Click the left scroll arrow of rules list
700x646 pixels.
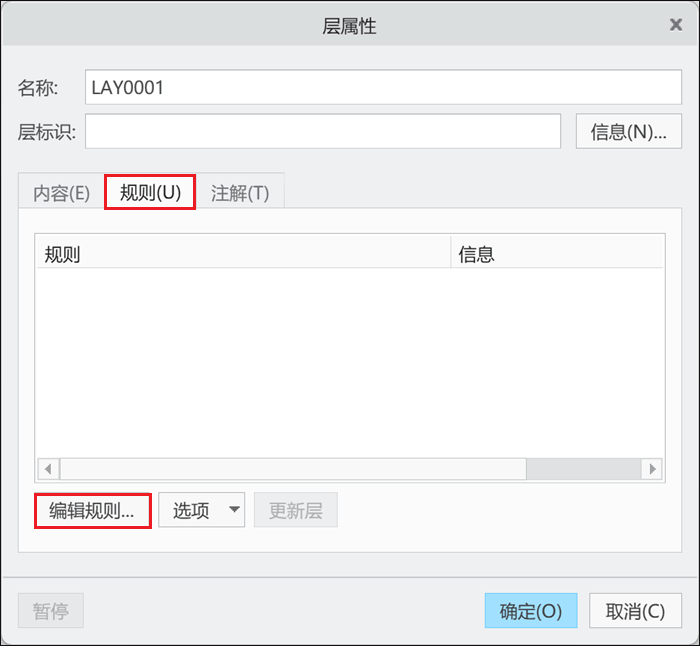point(48,469)
